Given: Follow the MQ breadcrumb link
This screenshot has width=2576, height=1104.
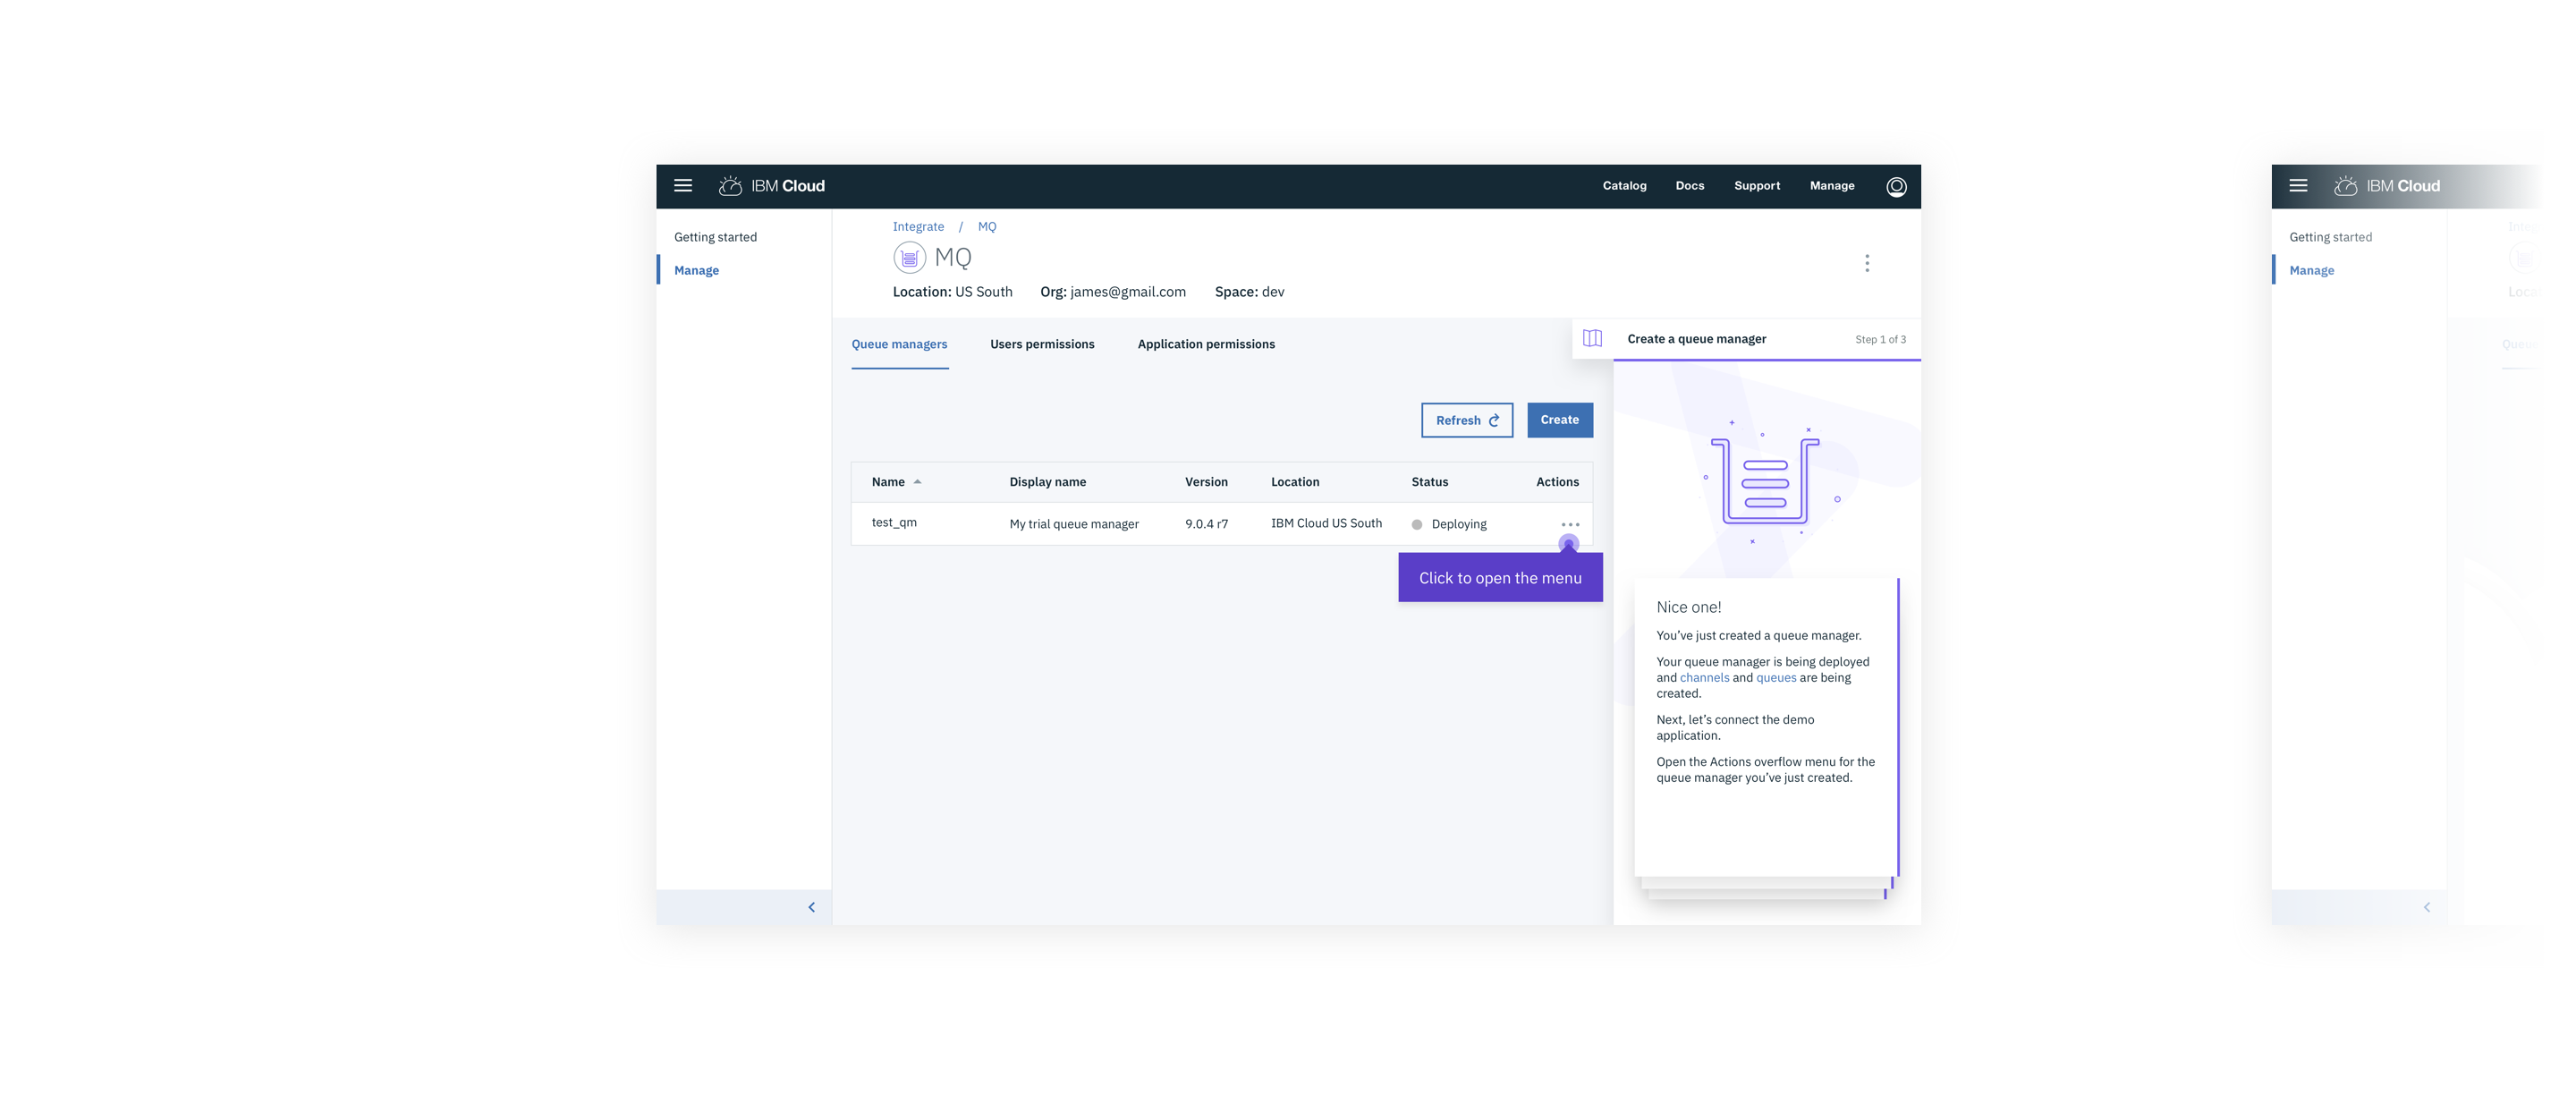Looking at the screenshot, I should (x=986, y=227).
